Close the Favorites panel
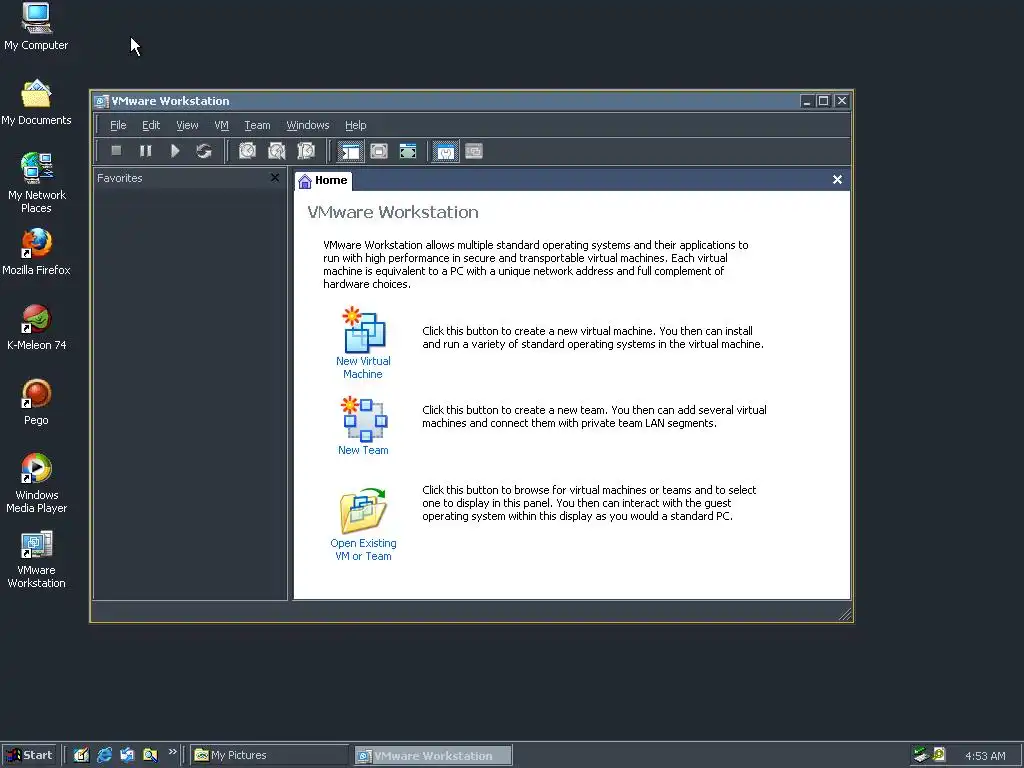Screen dimensions: 1024x768 tap(275, 178)
